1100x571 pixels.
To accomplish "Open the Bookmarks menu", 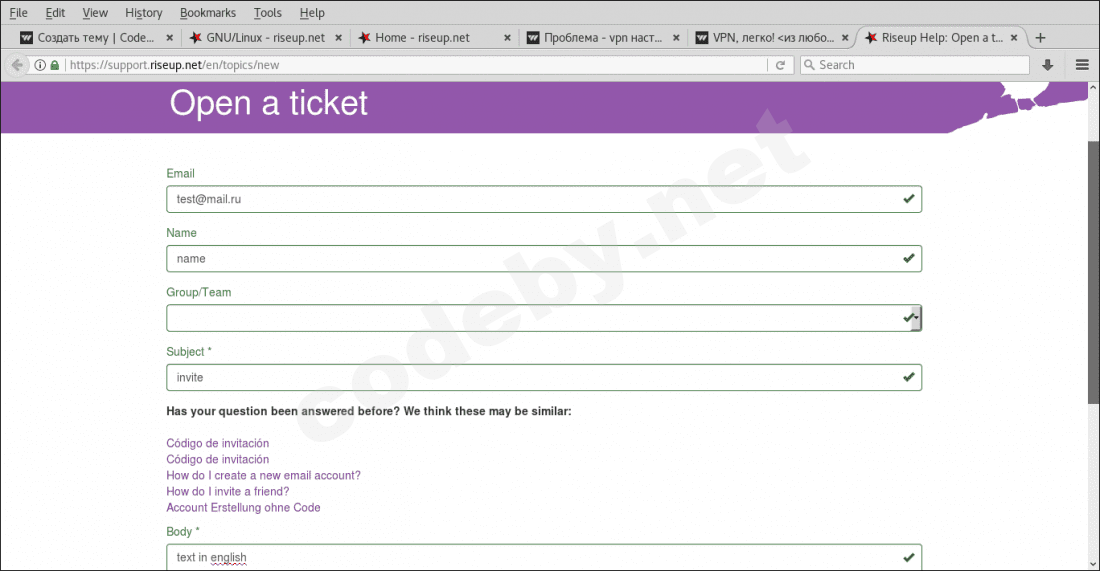I will point(208,13).
